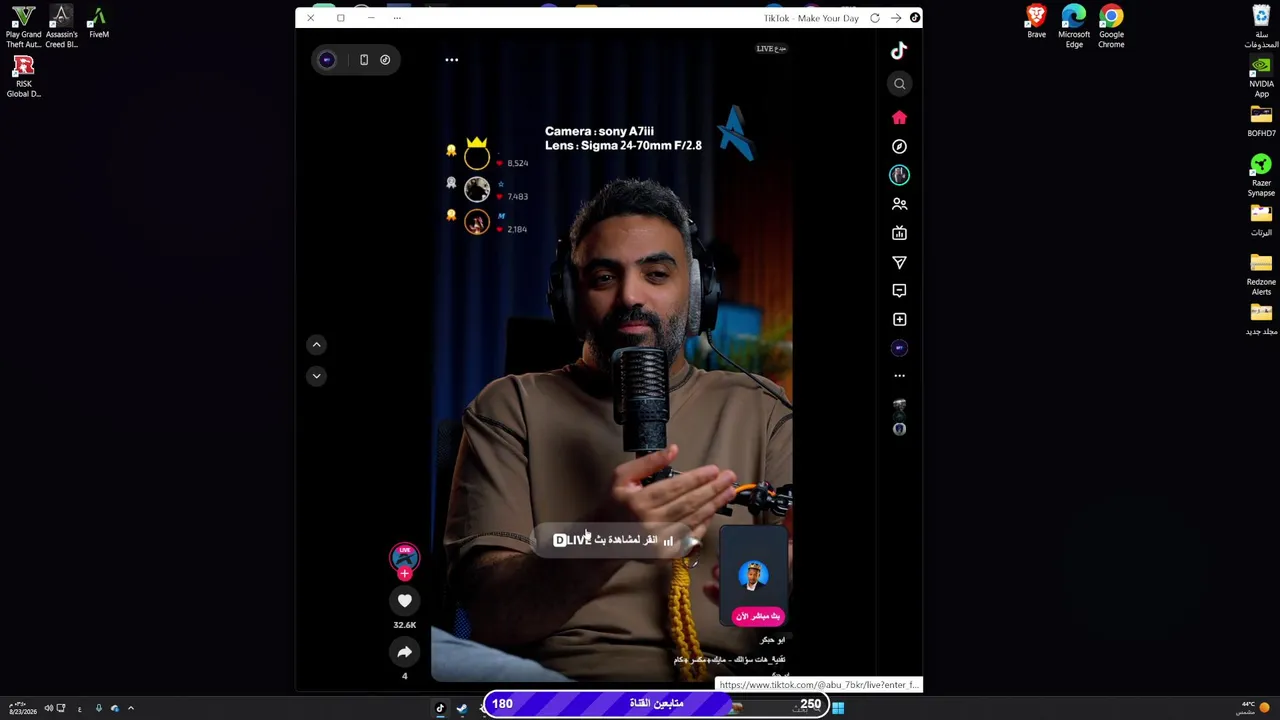Screen dimensions: 1280x720
Task: Show hidden system tray icons
Action: [x=130, y=708]
